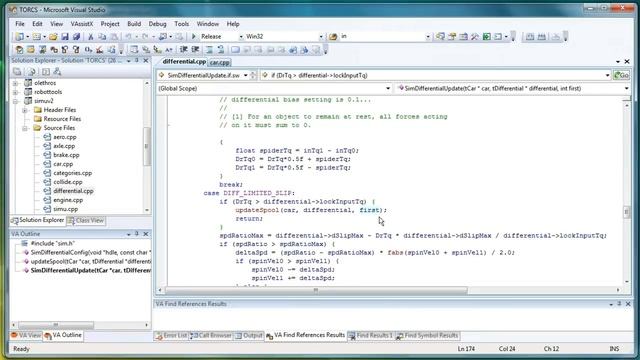Screen dimensions: 640x360
Task: Click the Find in Files icon
Action: pyautogui.click(x=333, y=36)
